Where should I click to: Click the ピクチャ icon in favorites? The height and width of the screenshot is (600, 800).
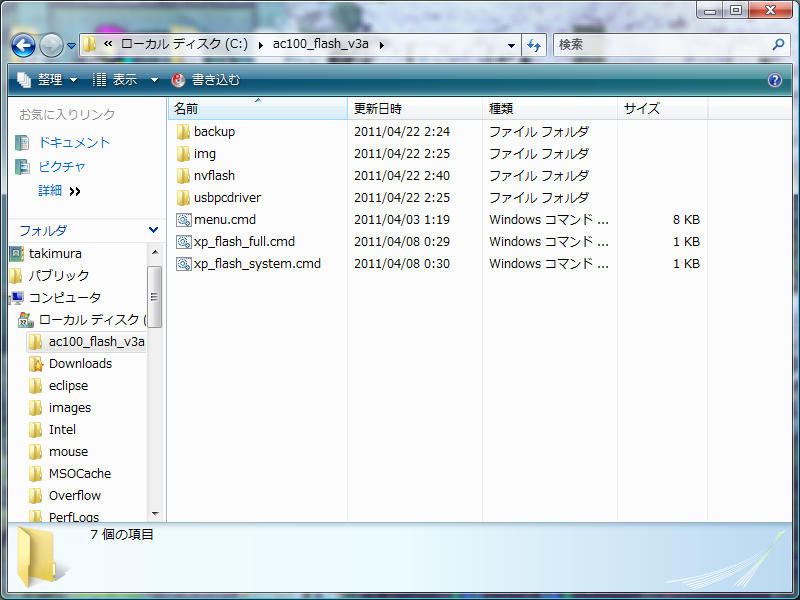pos(22,167)
